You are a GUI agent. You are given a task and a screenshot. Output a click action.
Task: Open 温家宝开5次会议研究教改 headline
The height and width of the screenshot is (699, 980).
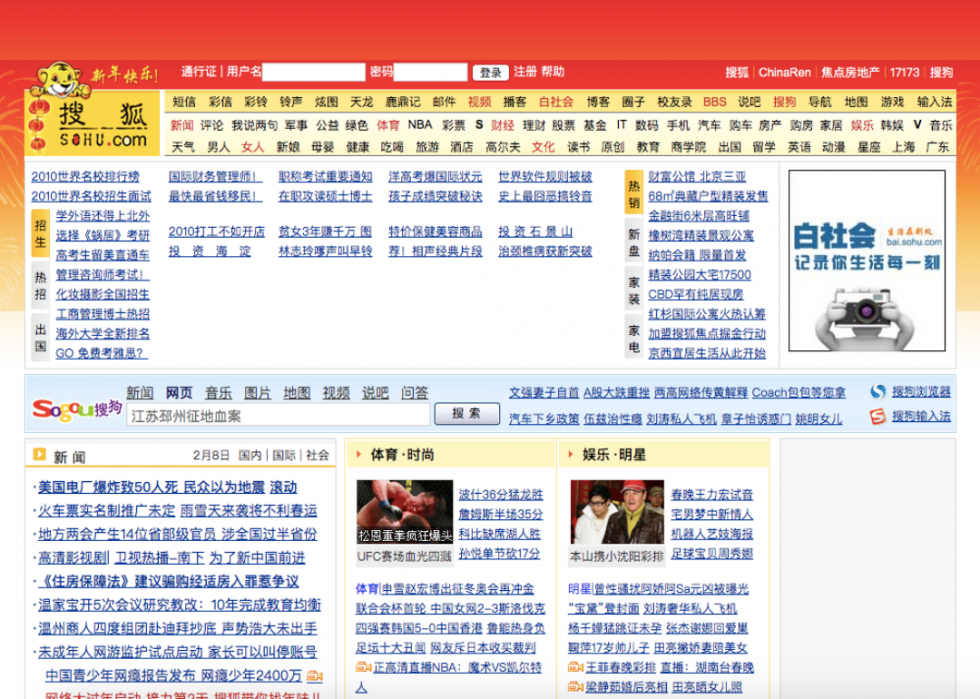point(179,605)
